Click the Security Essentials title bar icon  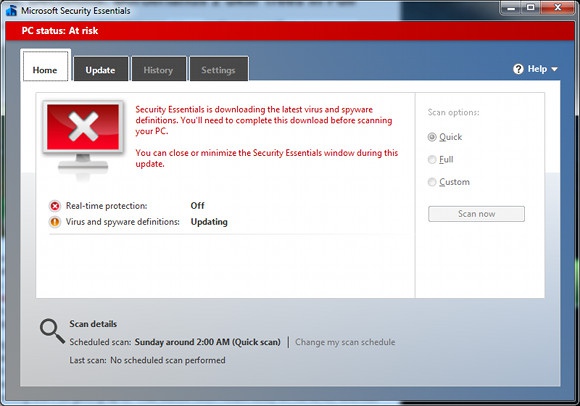tap(11, 10)
